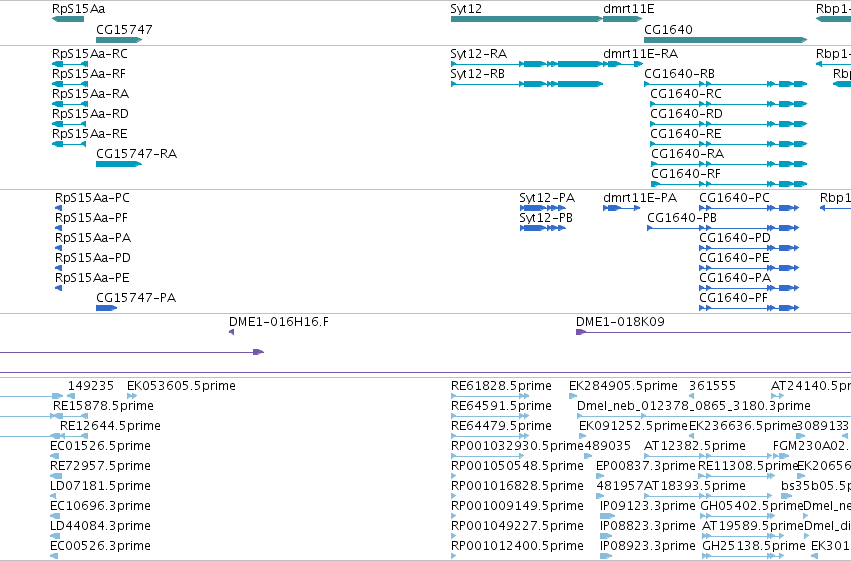Select transcript RpS15Aa-RD
The height and width of the screenshot is (561, 851).
[x=90, y=114]
